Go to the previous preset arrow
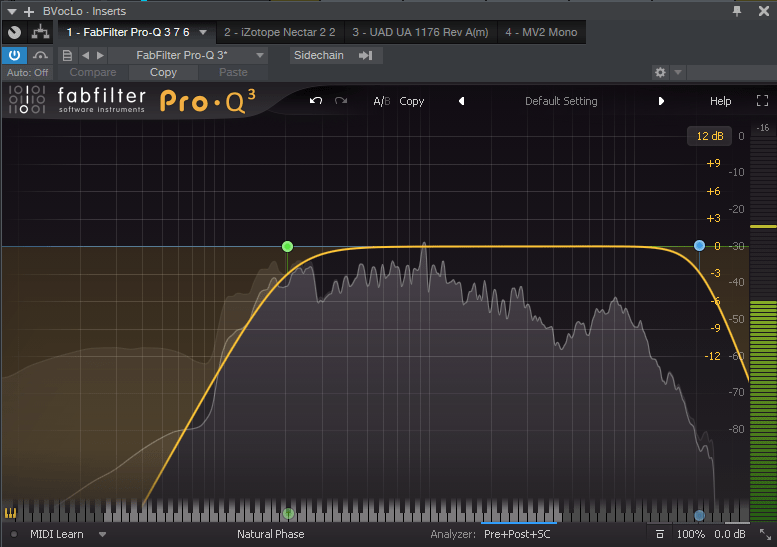The height and width of the screenshot is (547, 777). click(x=461, y=101)
